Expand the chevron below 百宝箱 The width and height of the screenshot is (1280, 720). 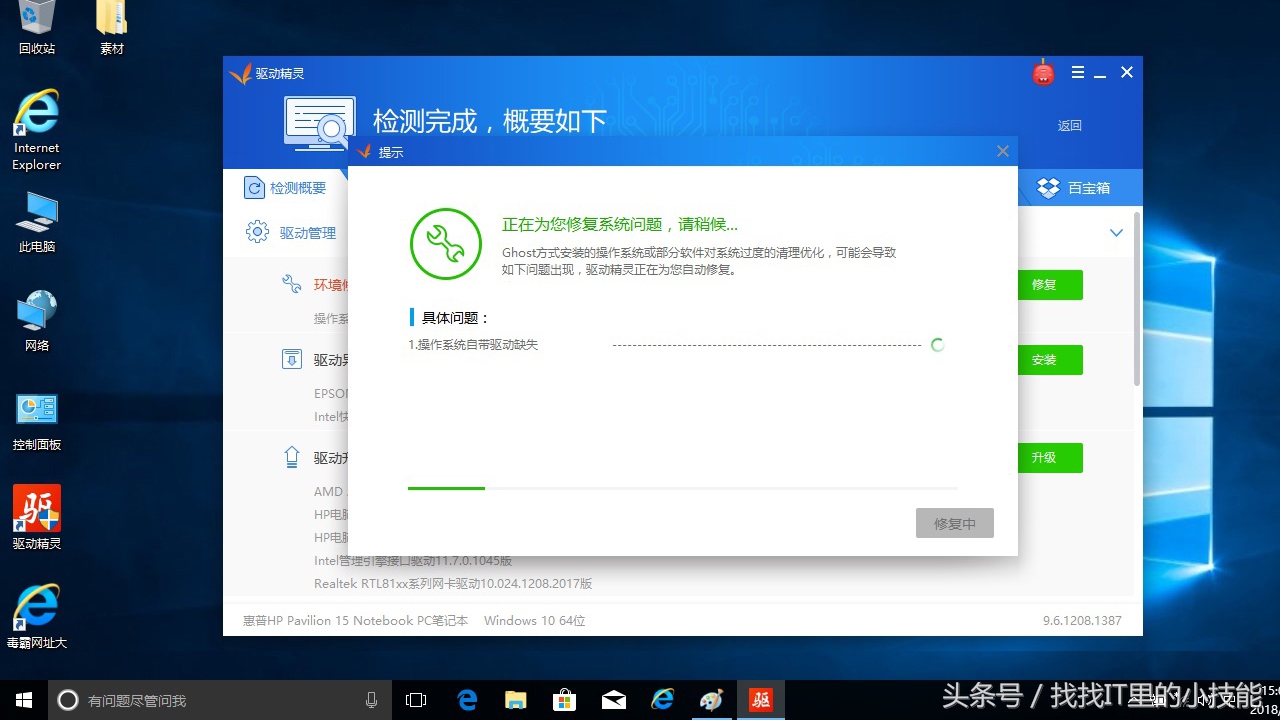[x=1115, y=232]
